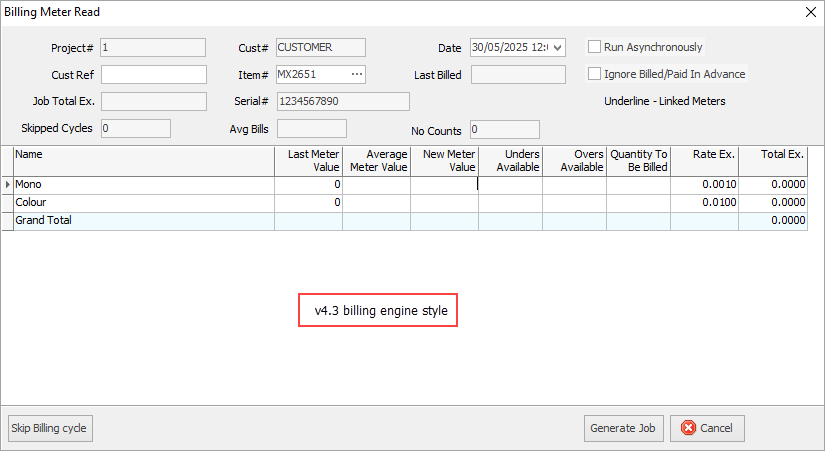The width and height of the screenshot is (825, 451).
Task: Click the Cust# field showing CUSTOMER
Action: (x=321, y=47)
